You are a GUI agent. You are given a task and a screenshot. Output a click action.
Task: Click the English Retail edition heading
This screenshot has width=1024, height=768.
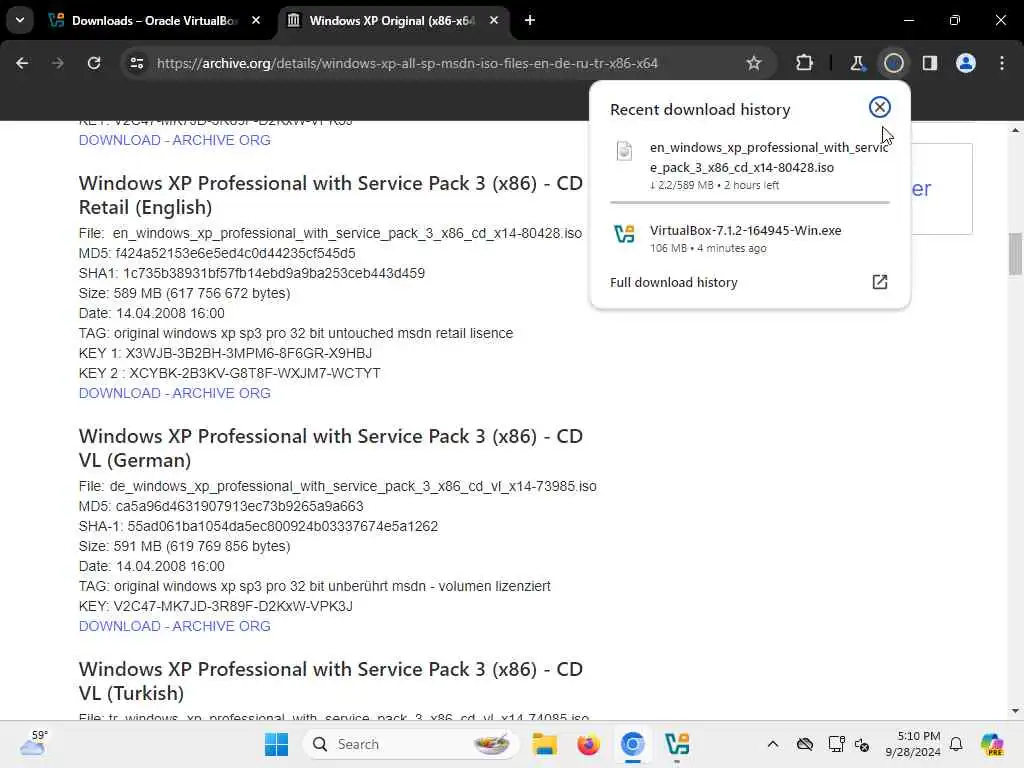pyautogui.click(x=330, y=195)
